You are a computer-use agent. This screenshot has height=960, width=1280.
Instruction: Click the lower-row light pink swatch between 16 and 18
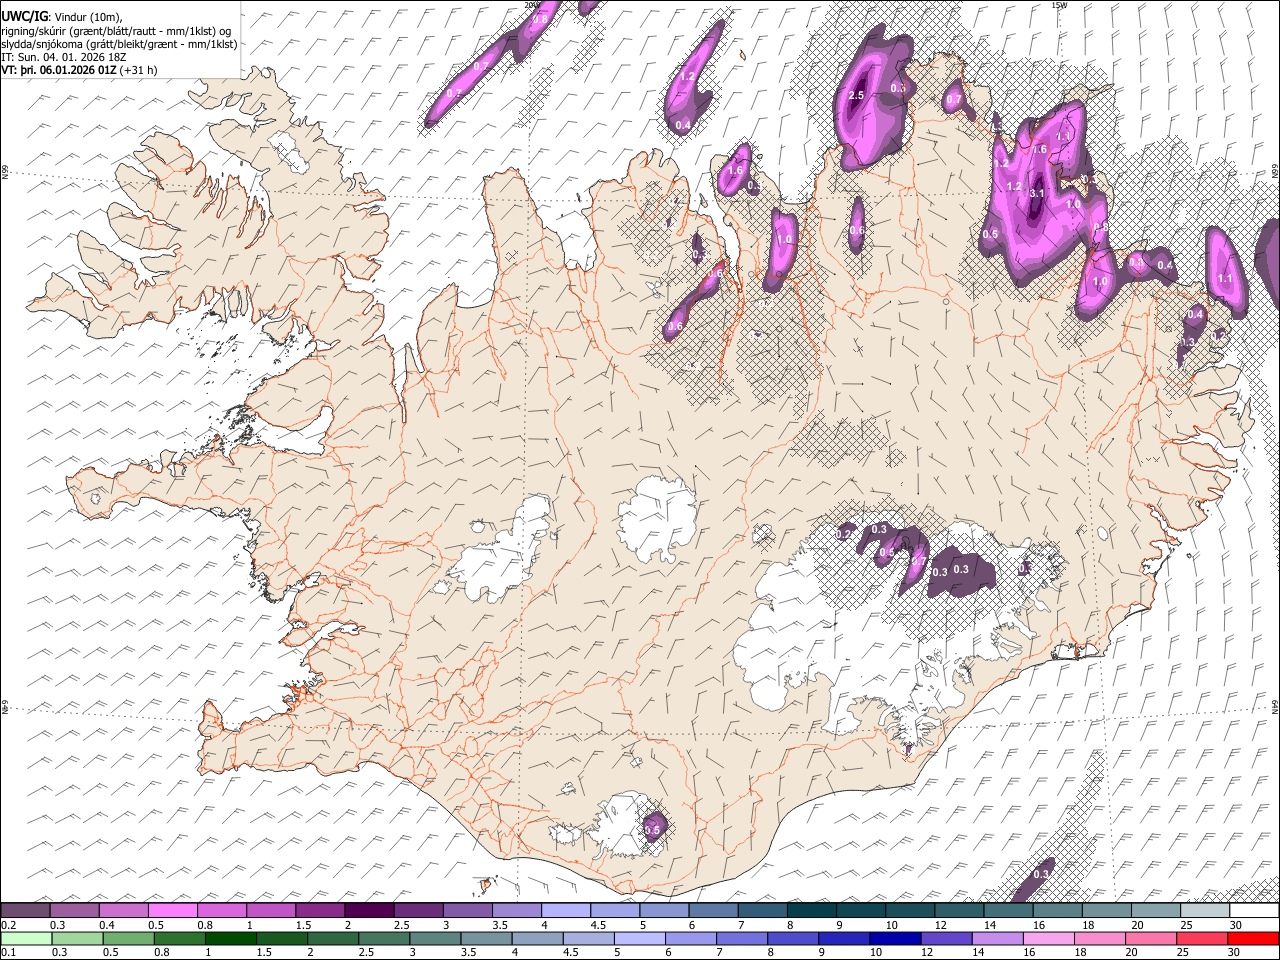click(x=1048, y=938)
